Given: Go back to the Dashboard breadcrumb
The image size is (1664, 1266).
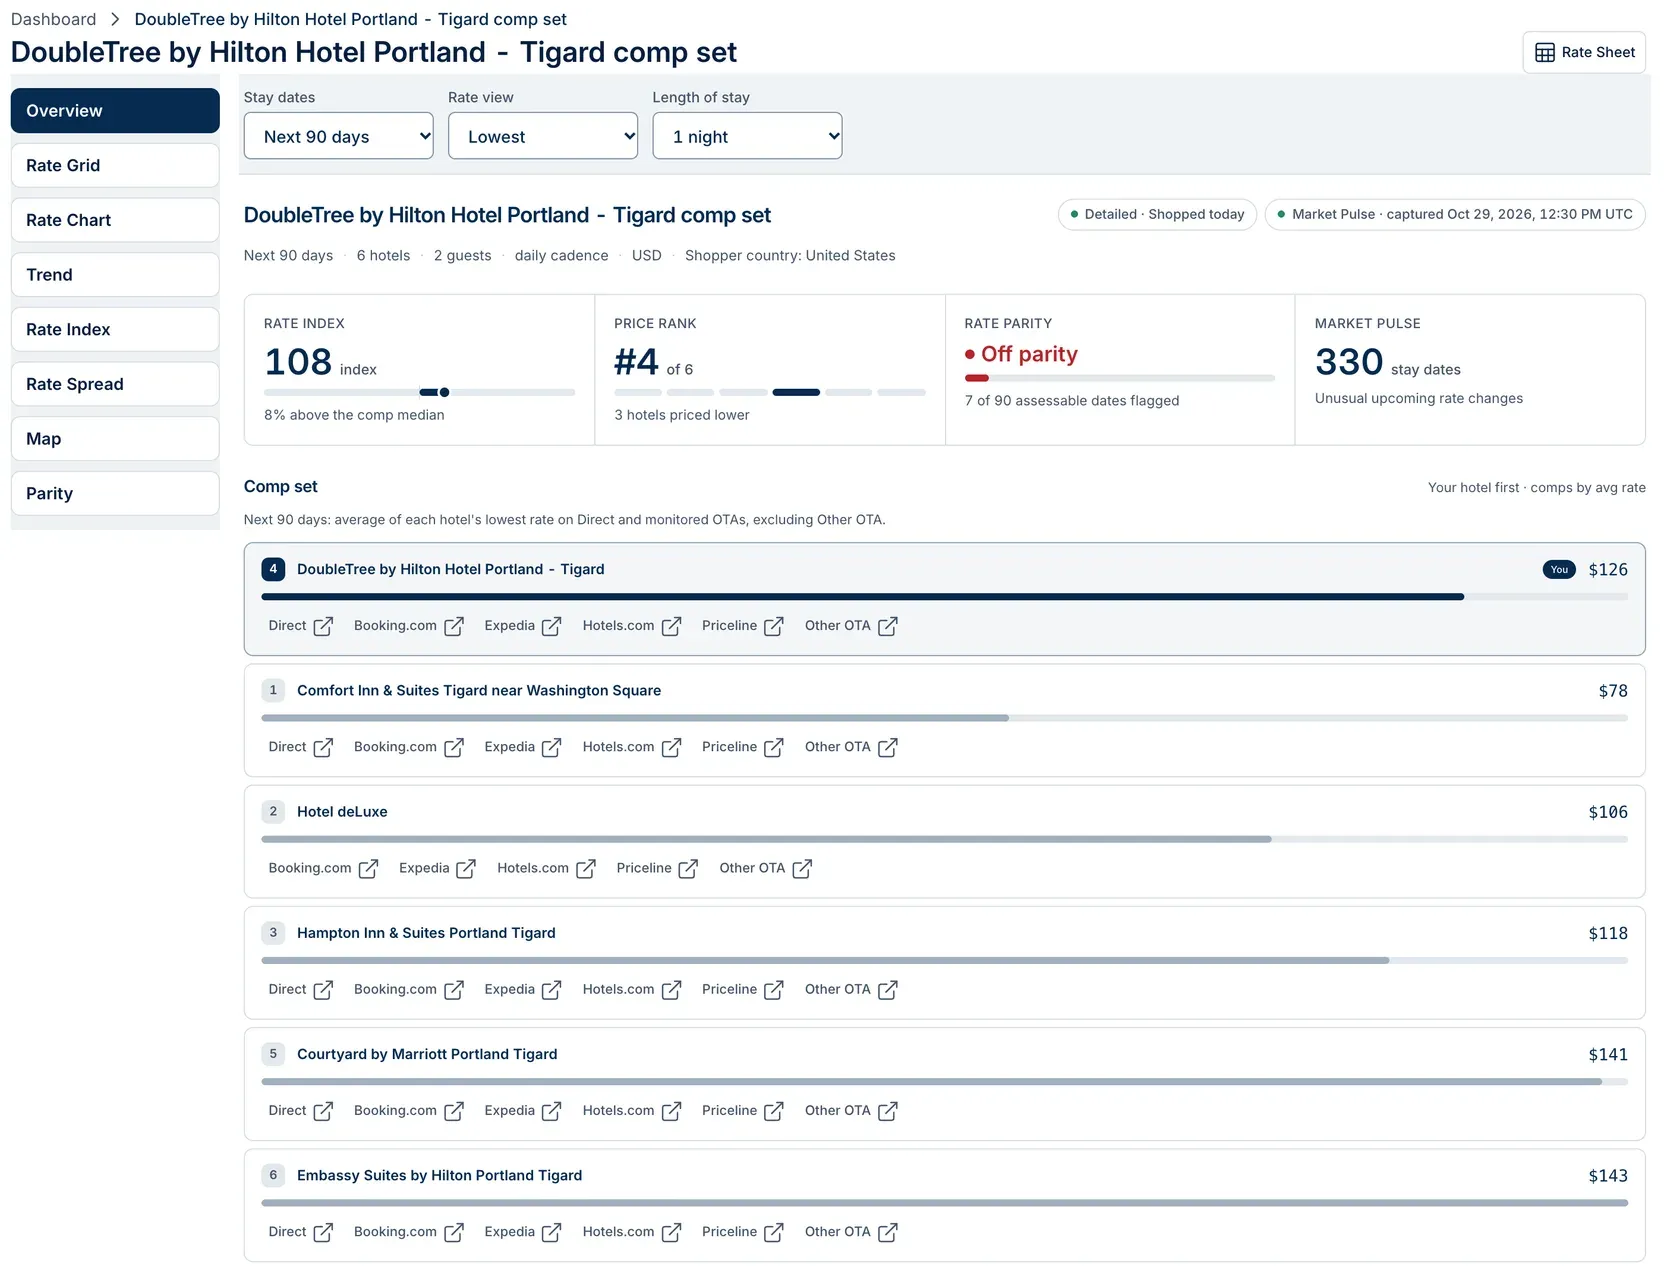Looking at the screenshot, I should pos(53,19).
